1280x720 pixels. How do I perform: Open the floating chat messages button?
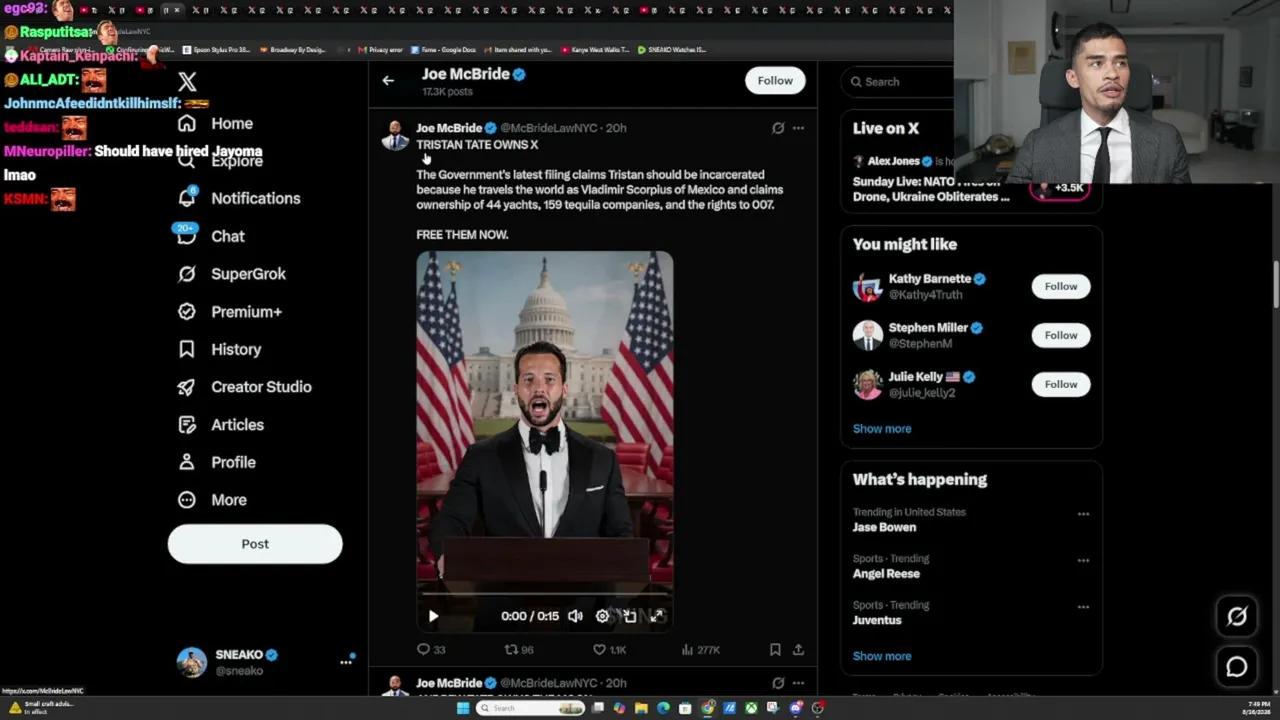click(x=1237, y=667)
